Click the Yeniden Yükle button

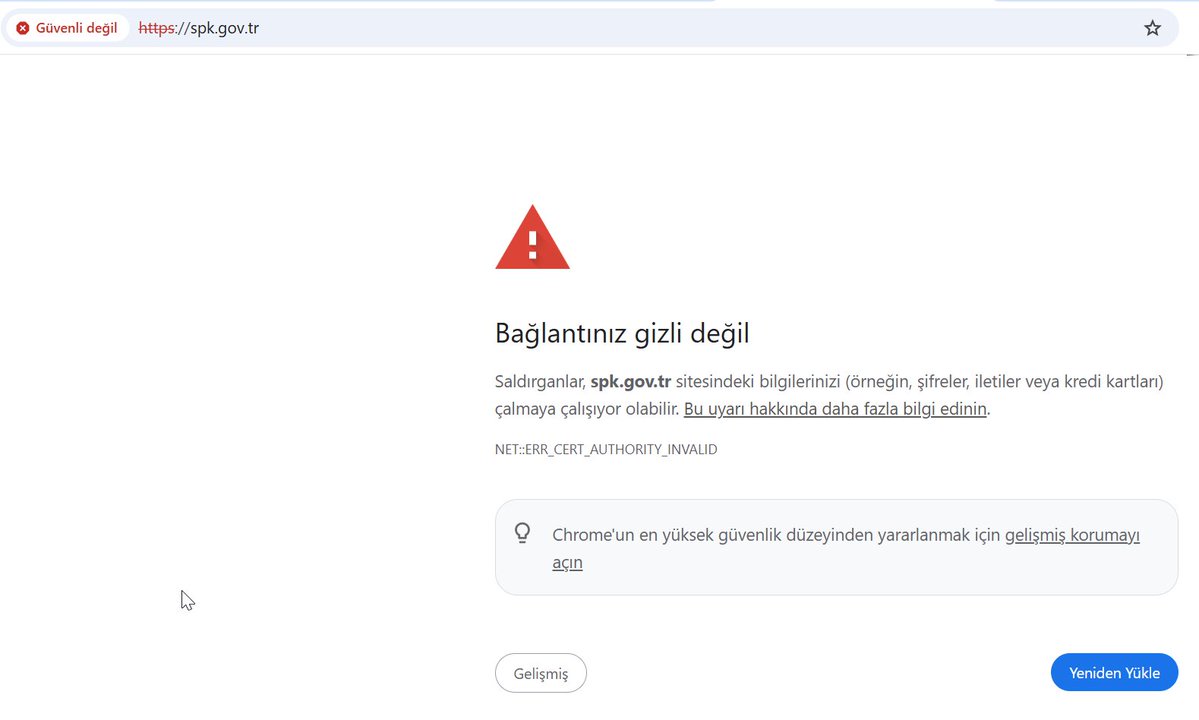coord(1114,673)
